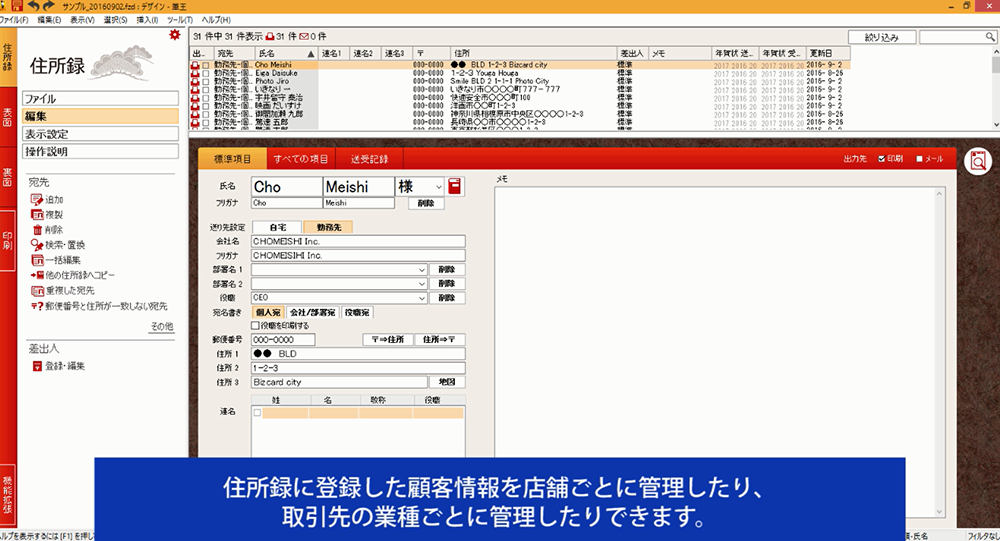
Task: Click 削除 button beside furigana
Action: 426,203
